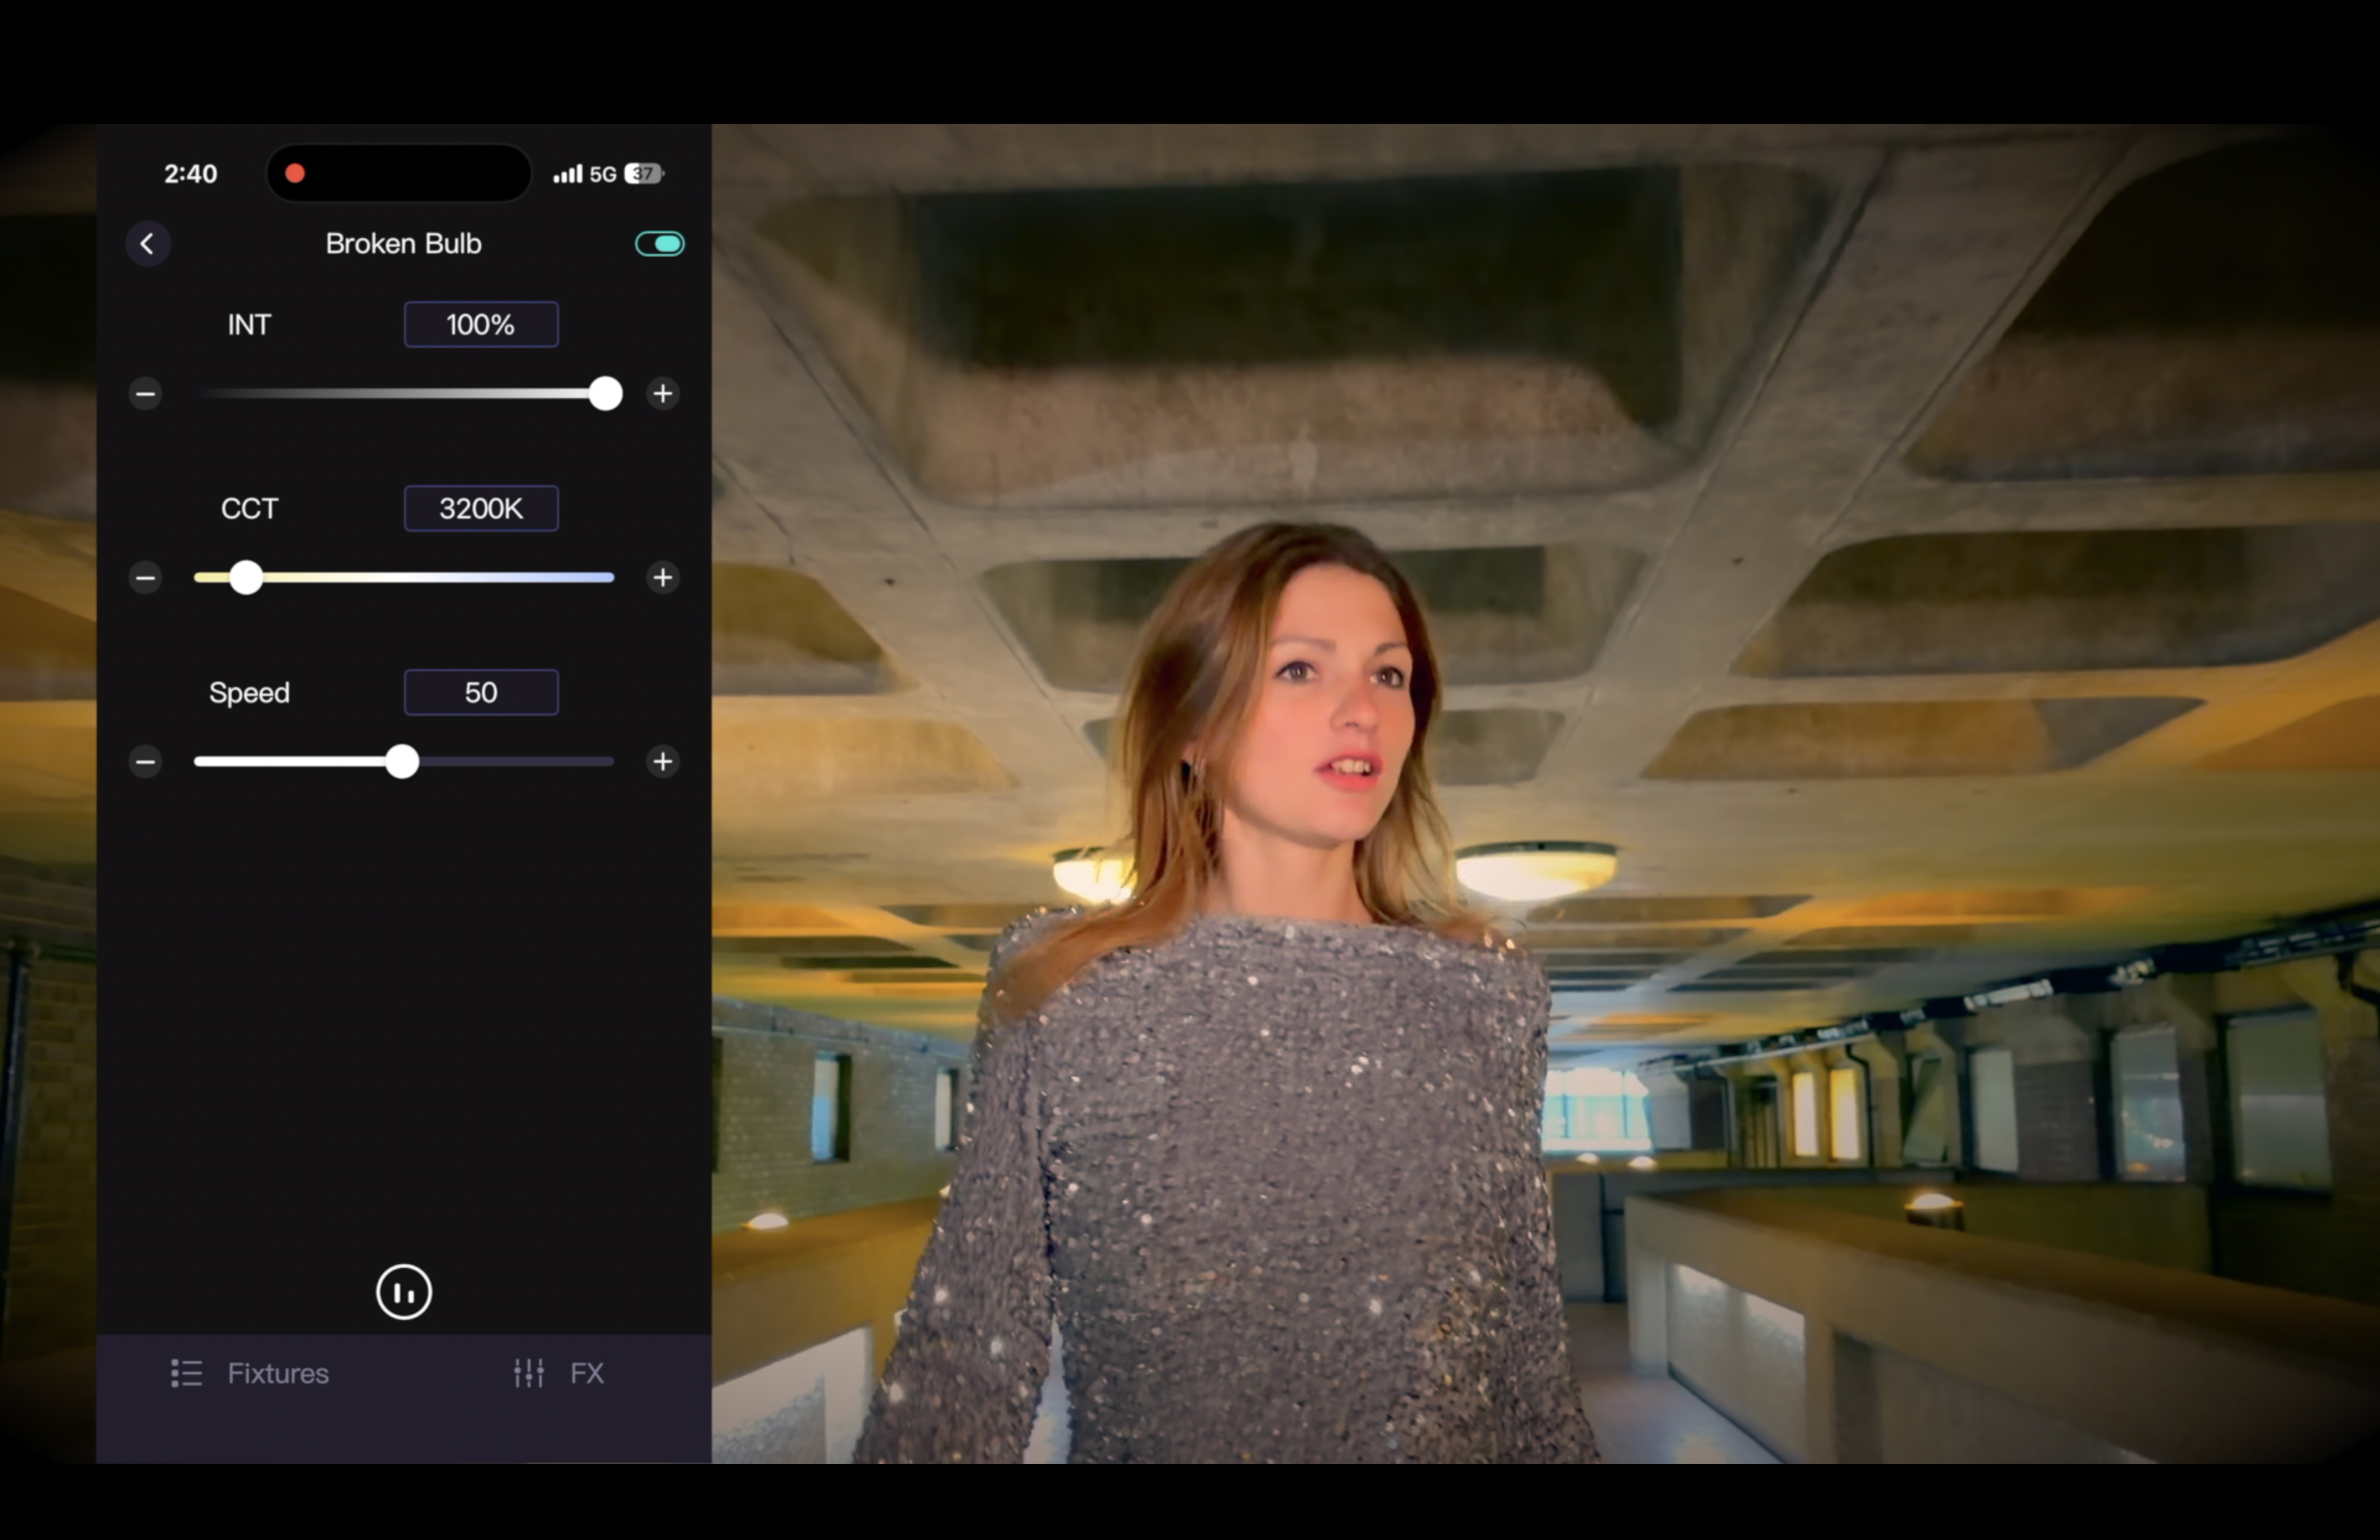Click the CCT color temperature slider handle
Screen dimensions: 2380x1540
pos(246,577)
